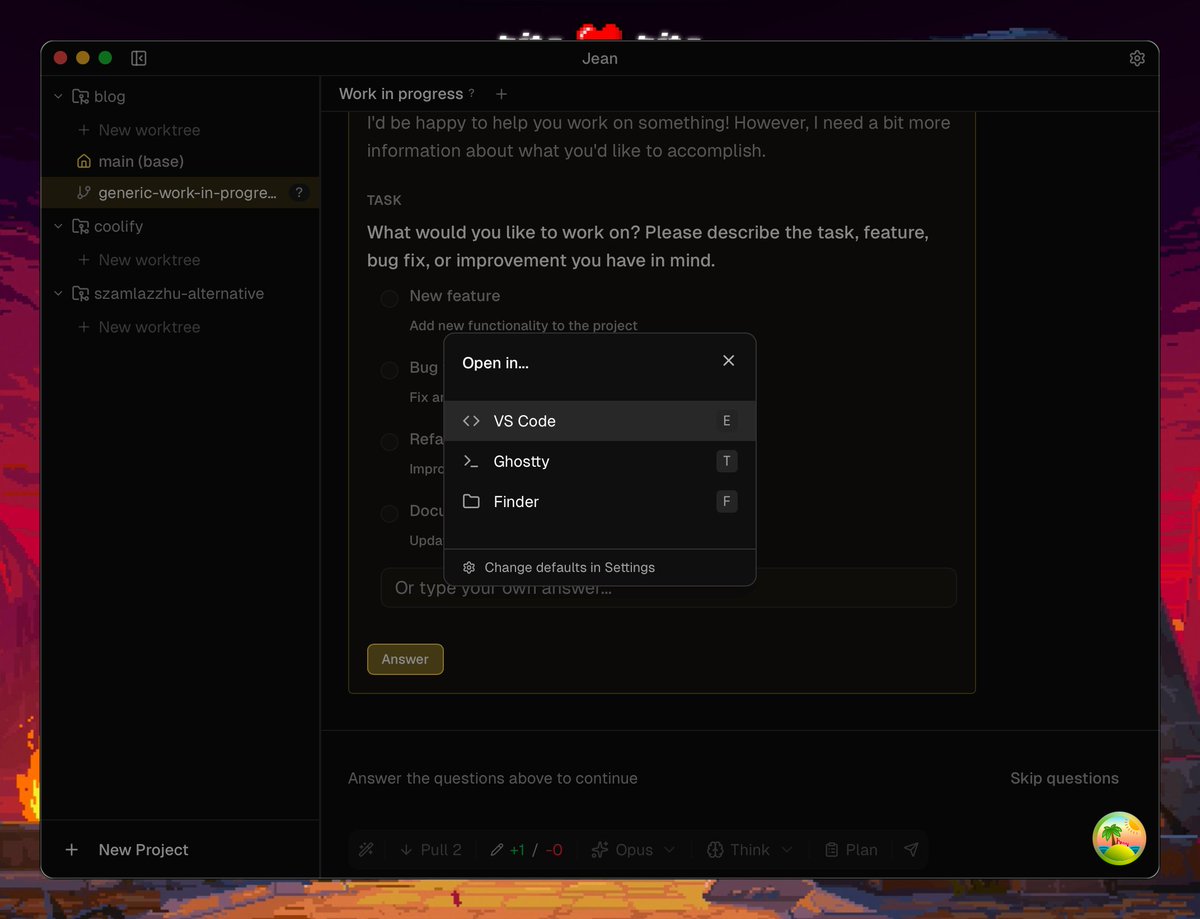Click the question mark next to Work in progress
Screen dimensions: 1200x919
point(472,93)
